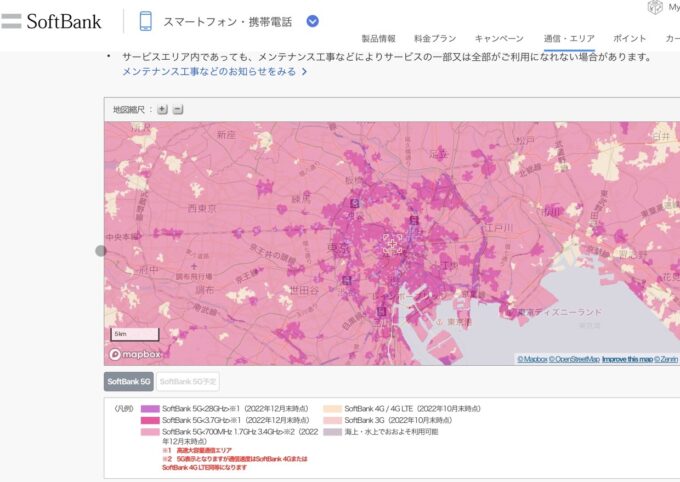This screenshot has width=680, height=482.
Task: Click the スマートフォン・携帯電話 heading text
Action: [228, 22]
